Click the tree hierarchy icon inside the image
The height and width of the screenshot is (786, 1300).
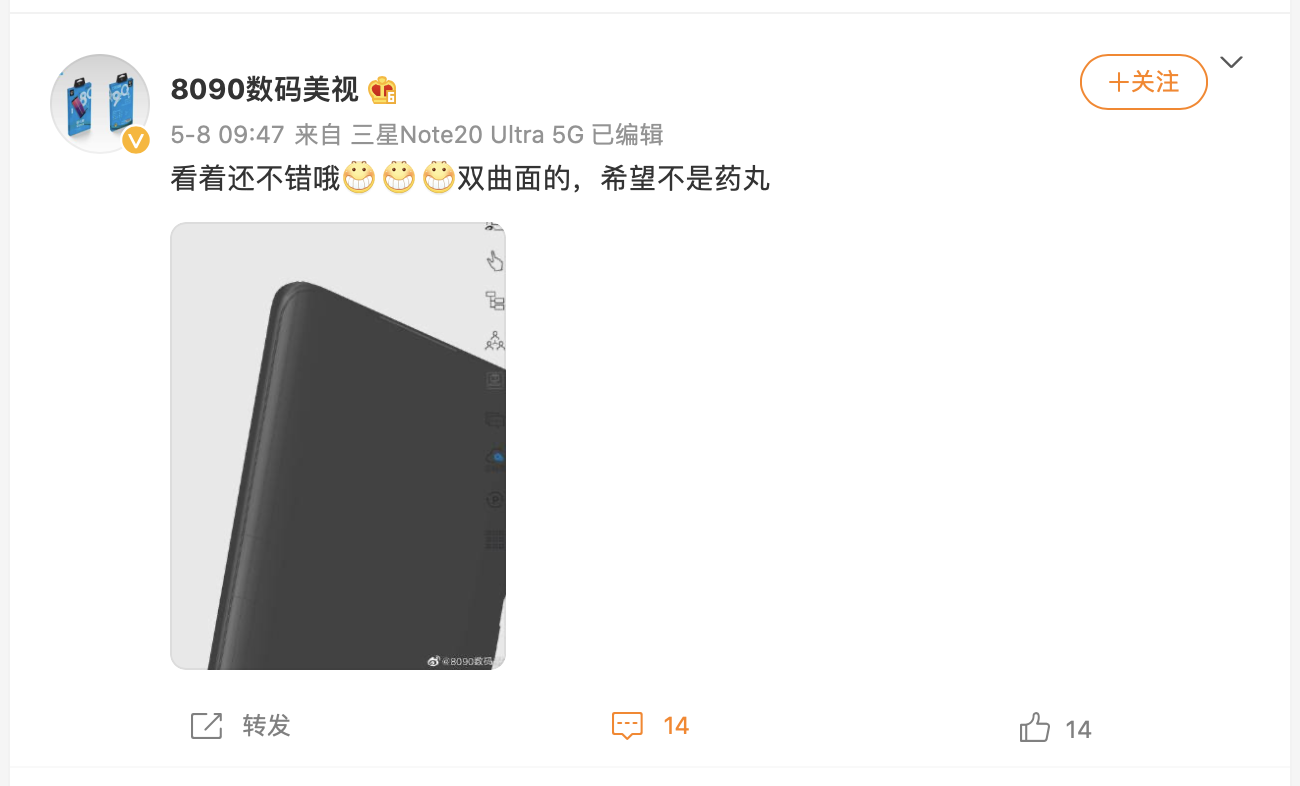click(x=495, y=300)
